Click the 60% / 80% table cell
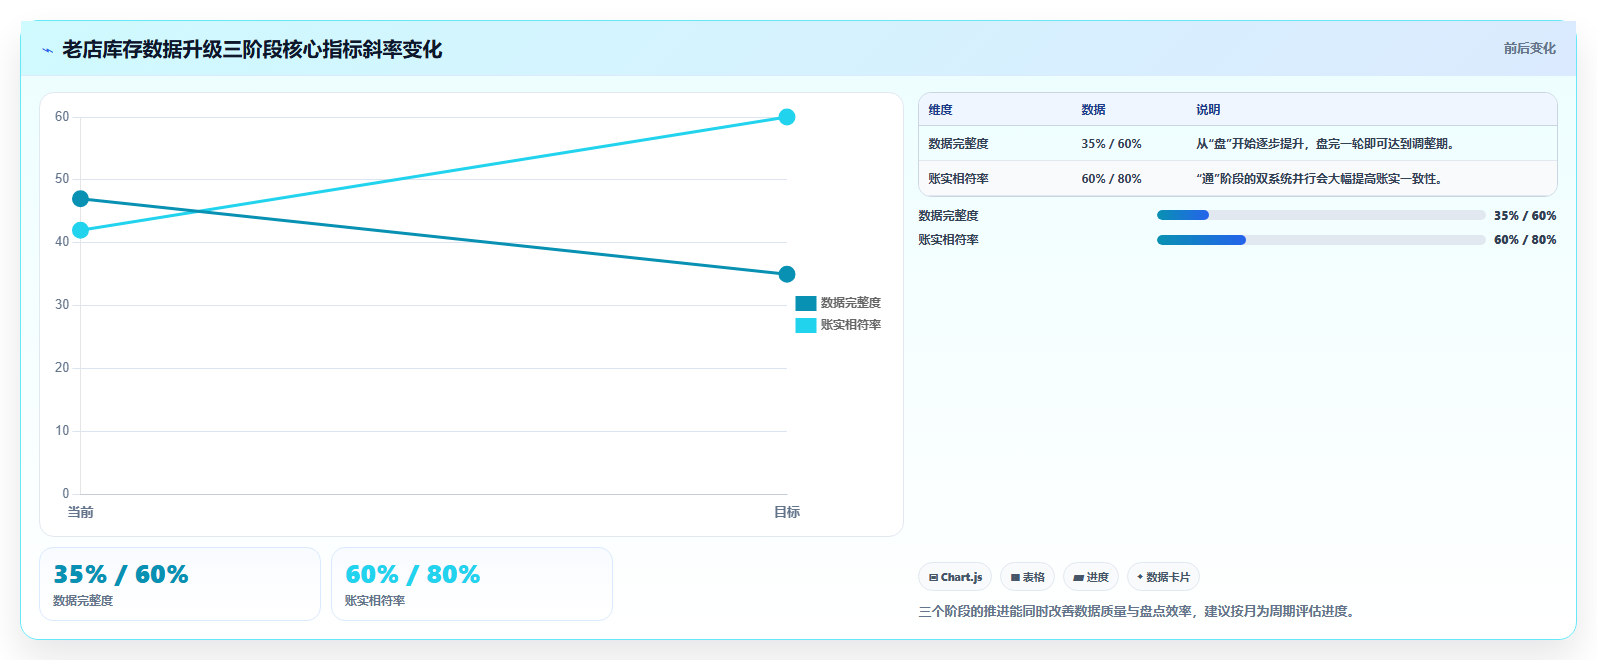 [x=1111, y=179]
